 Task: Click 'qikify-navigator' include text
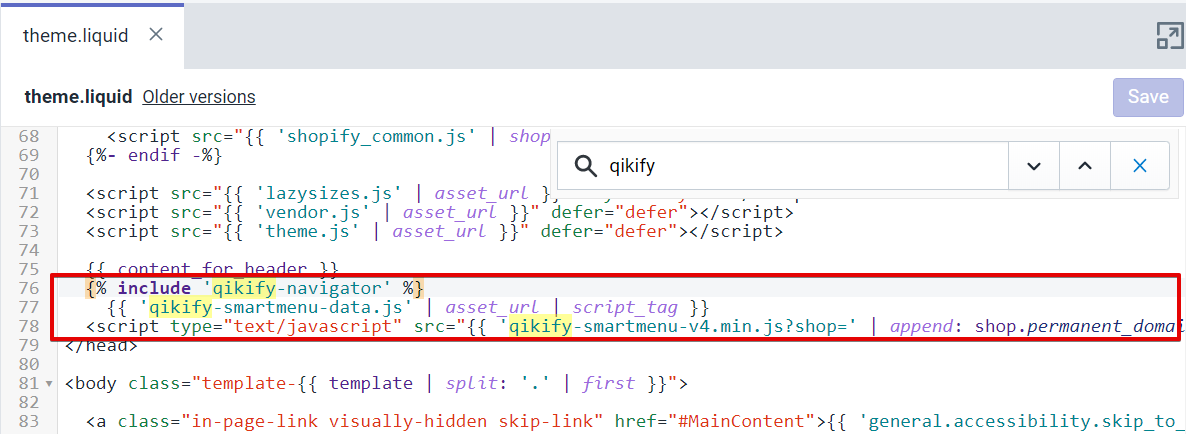pyautogui.click(x=300, y=288)
